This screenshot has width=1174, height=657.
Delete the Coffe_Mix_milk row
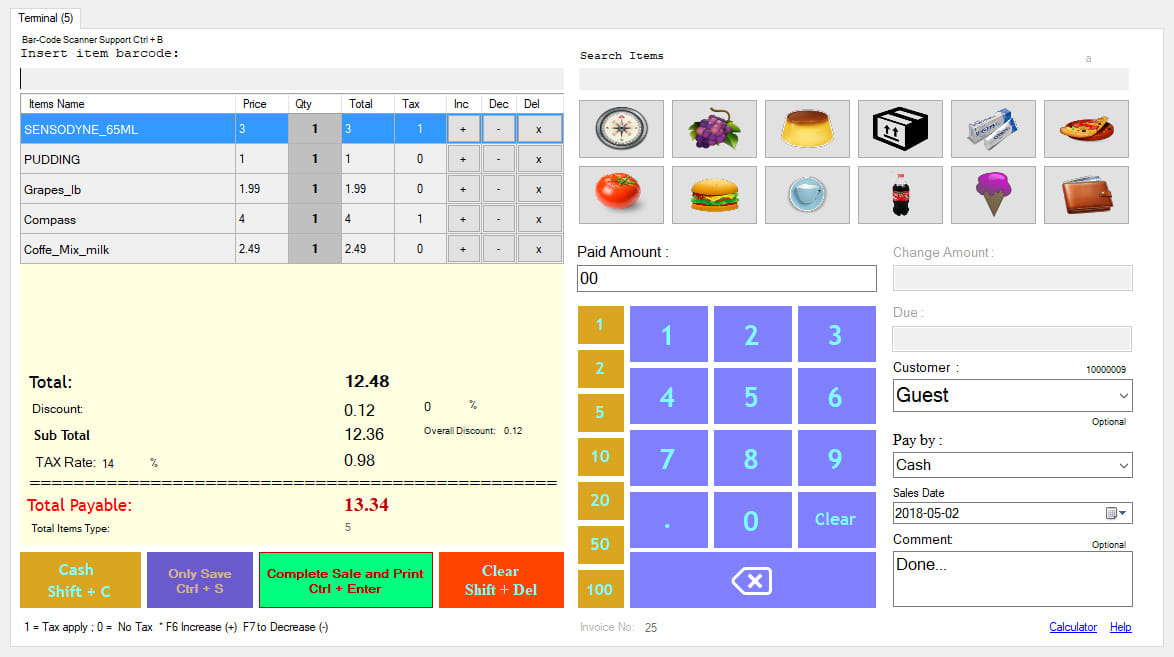539,249
